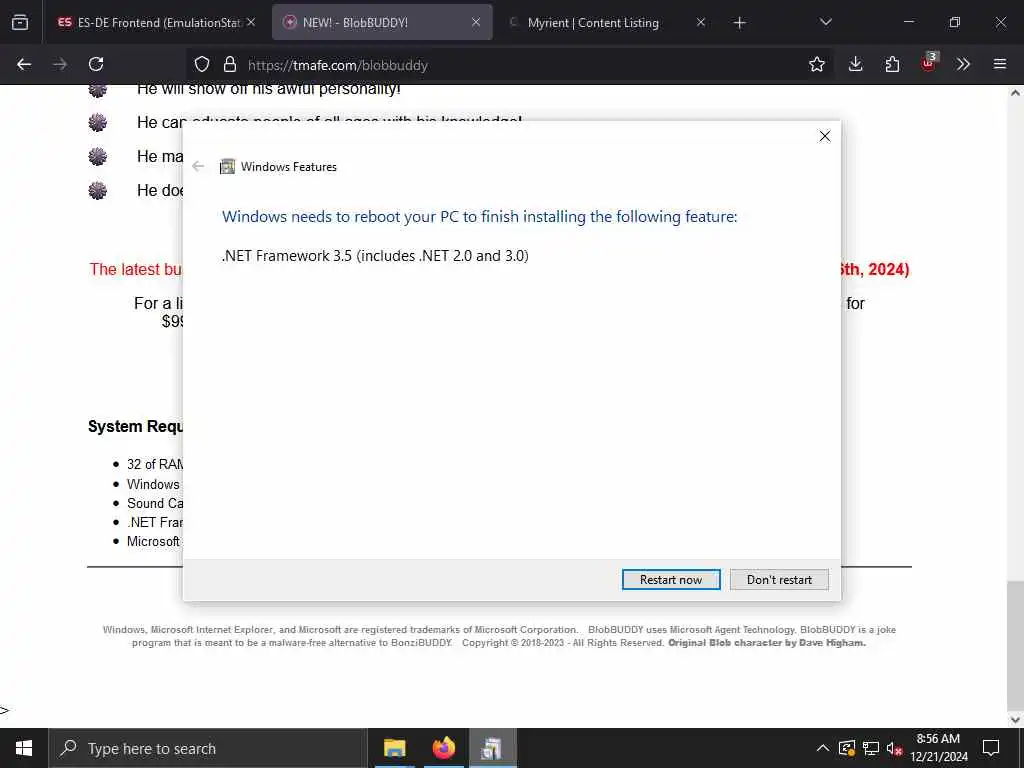Screen dimensions: 1024x768
Task: Click the Windows Security tray icon
Action: 847,748
